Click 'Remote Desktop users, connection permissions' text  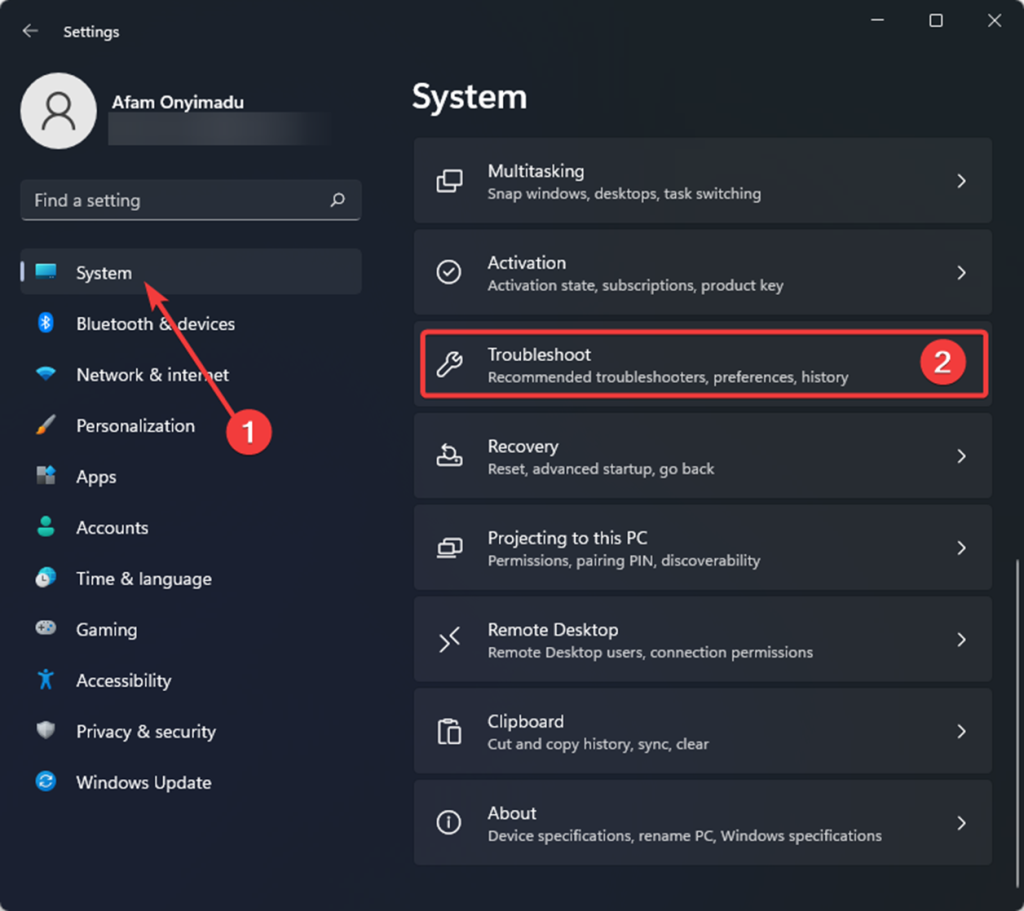click(x=650, y=652)
